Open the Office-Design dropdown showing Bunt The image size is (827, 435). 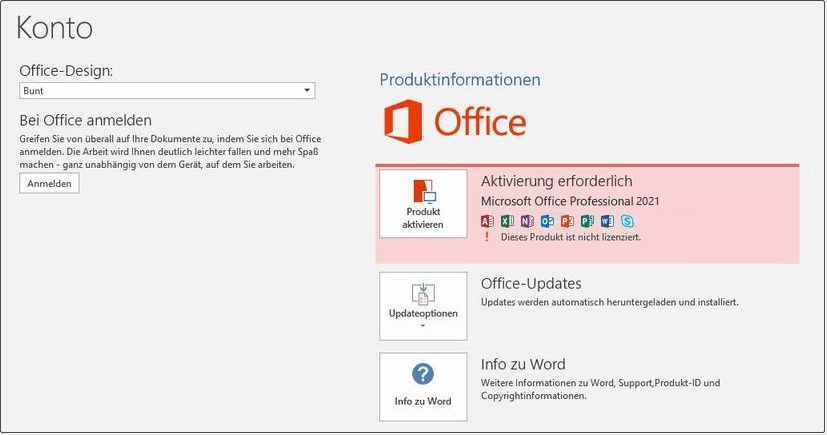point(167,91)
